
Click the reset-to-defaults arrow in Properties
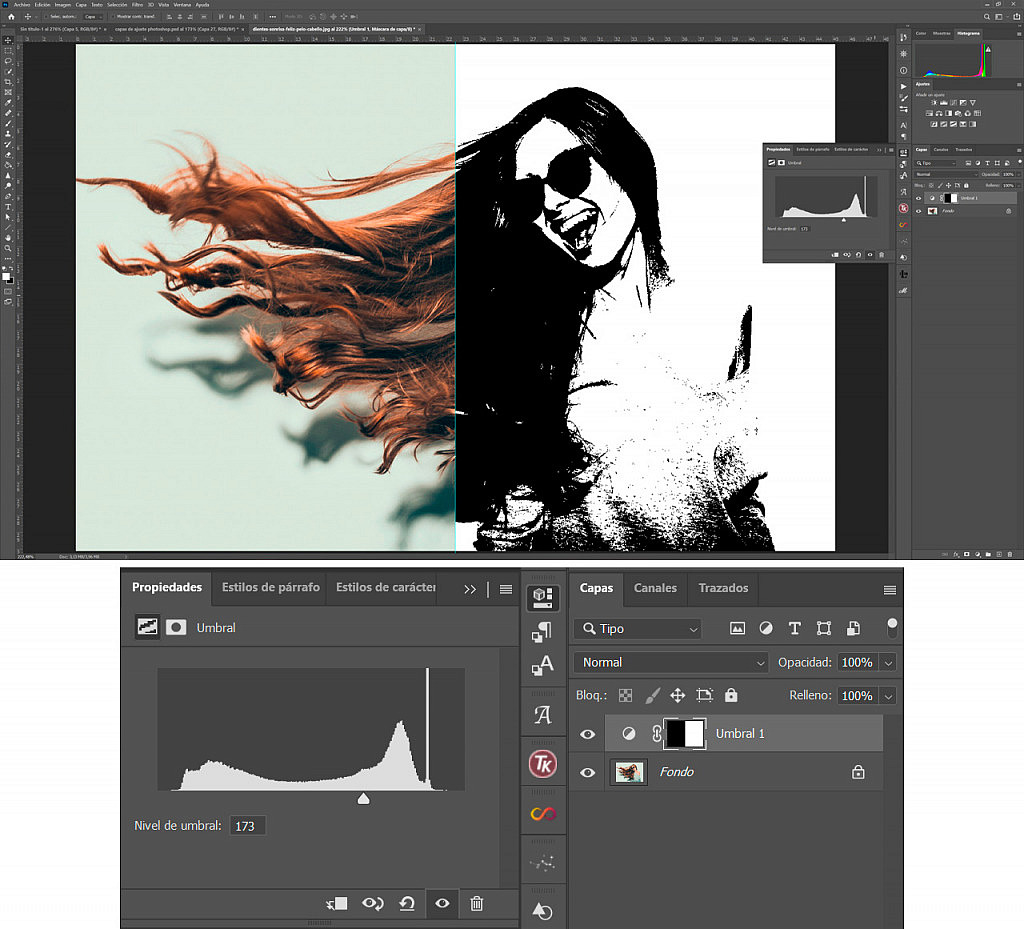point(407,903)
